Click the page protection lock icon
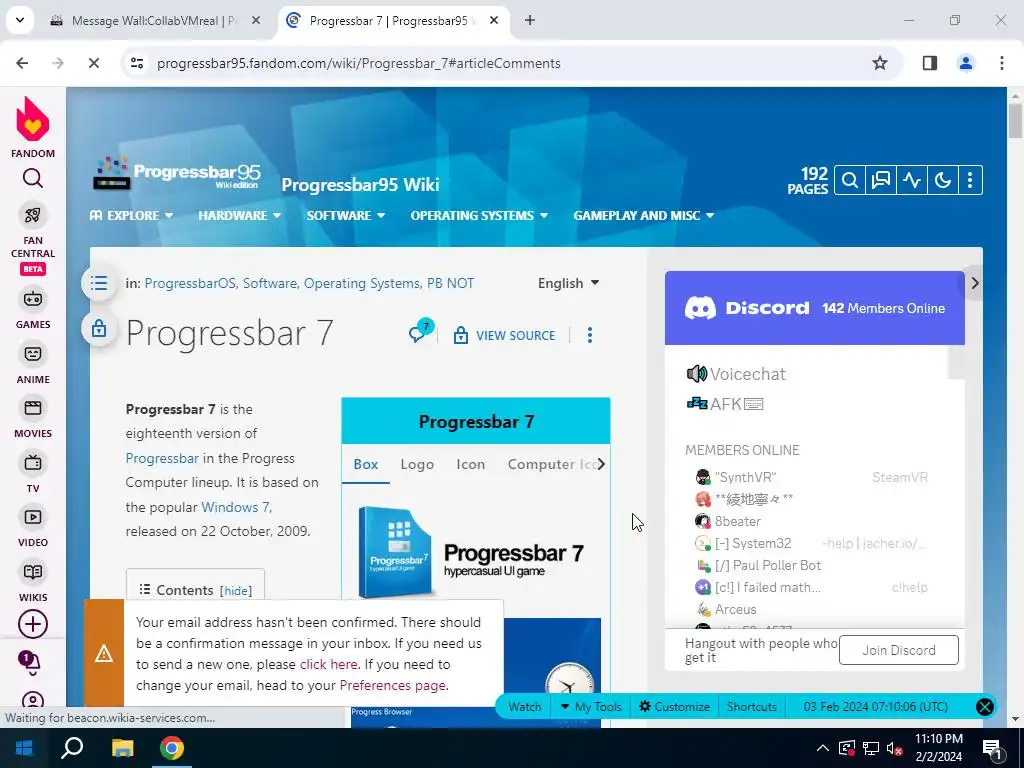This screenshot has width=1024, height=768. 99,328
